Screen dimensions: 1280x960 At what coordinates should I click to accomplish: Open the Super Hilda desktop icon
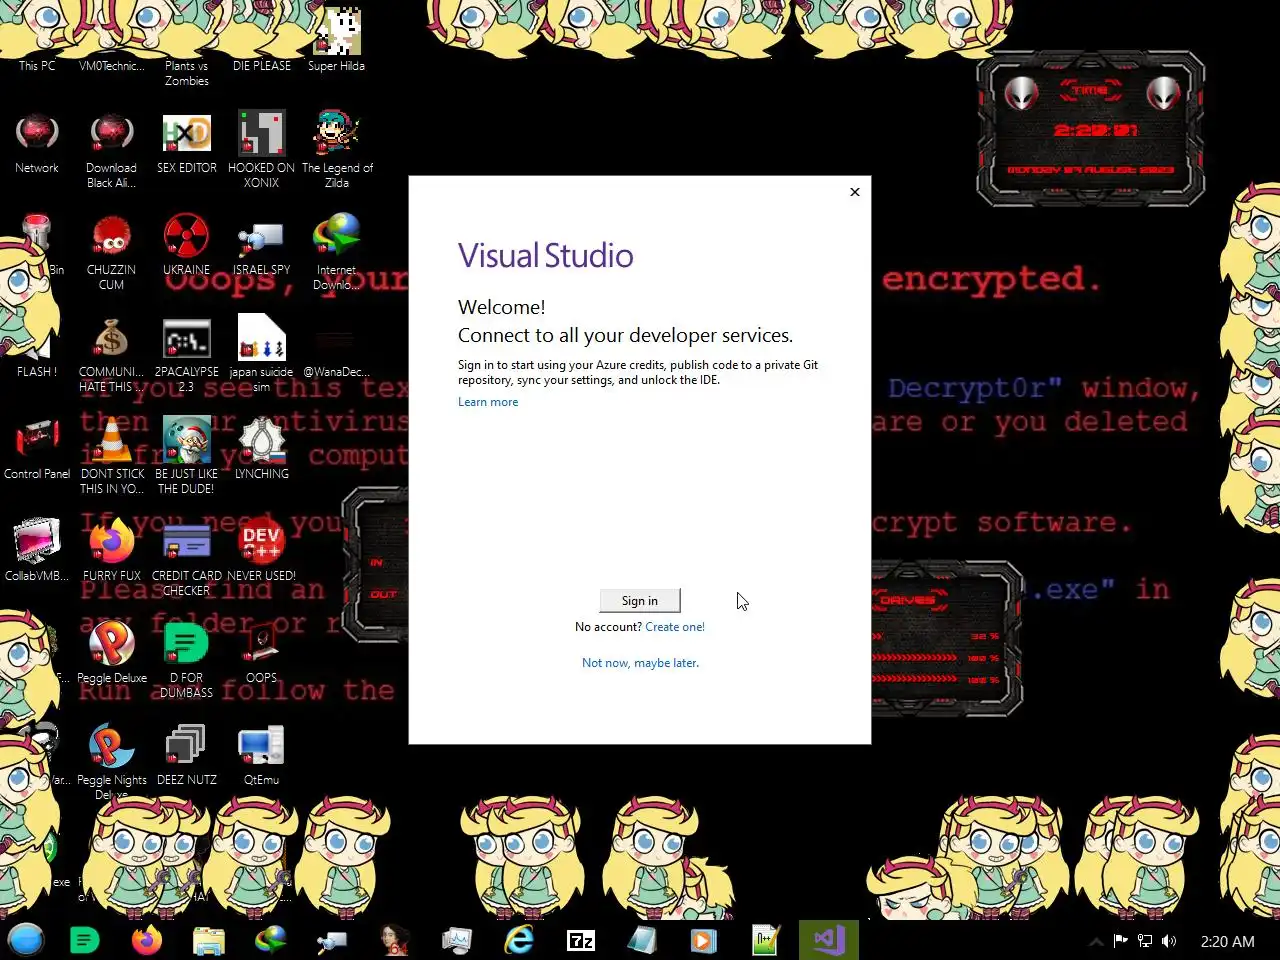[337, 40]
